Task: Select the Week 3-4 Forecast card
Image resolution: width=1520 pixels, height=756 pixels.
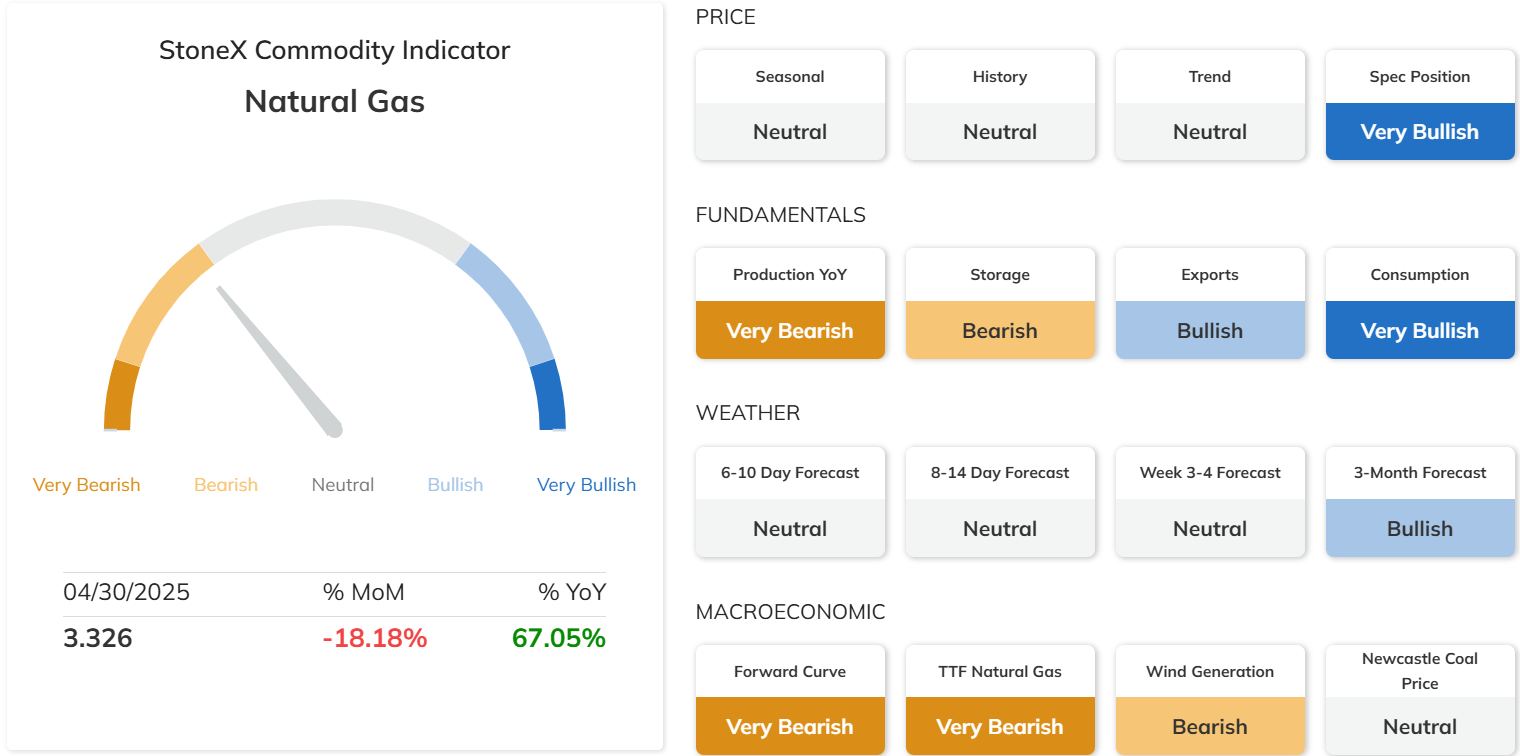Action: click(1210, 501)
